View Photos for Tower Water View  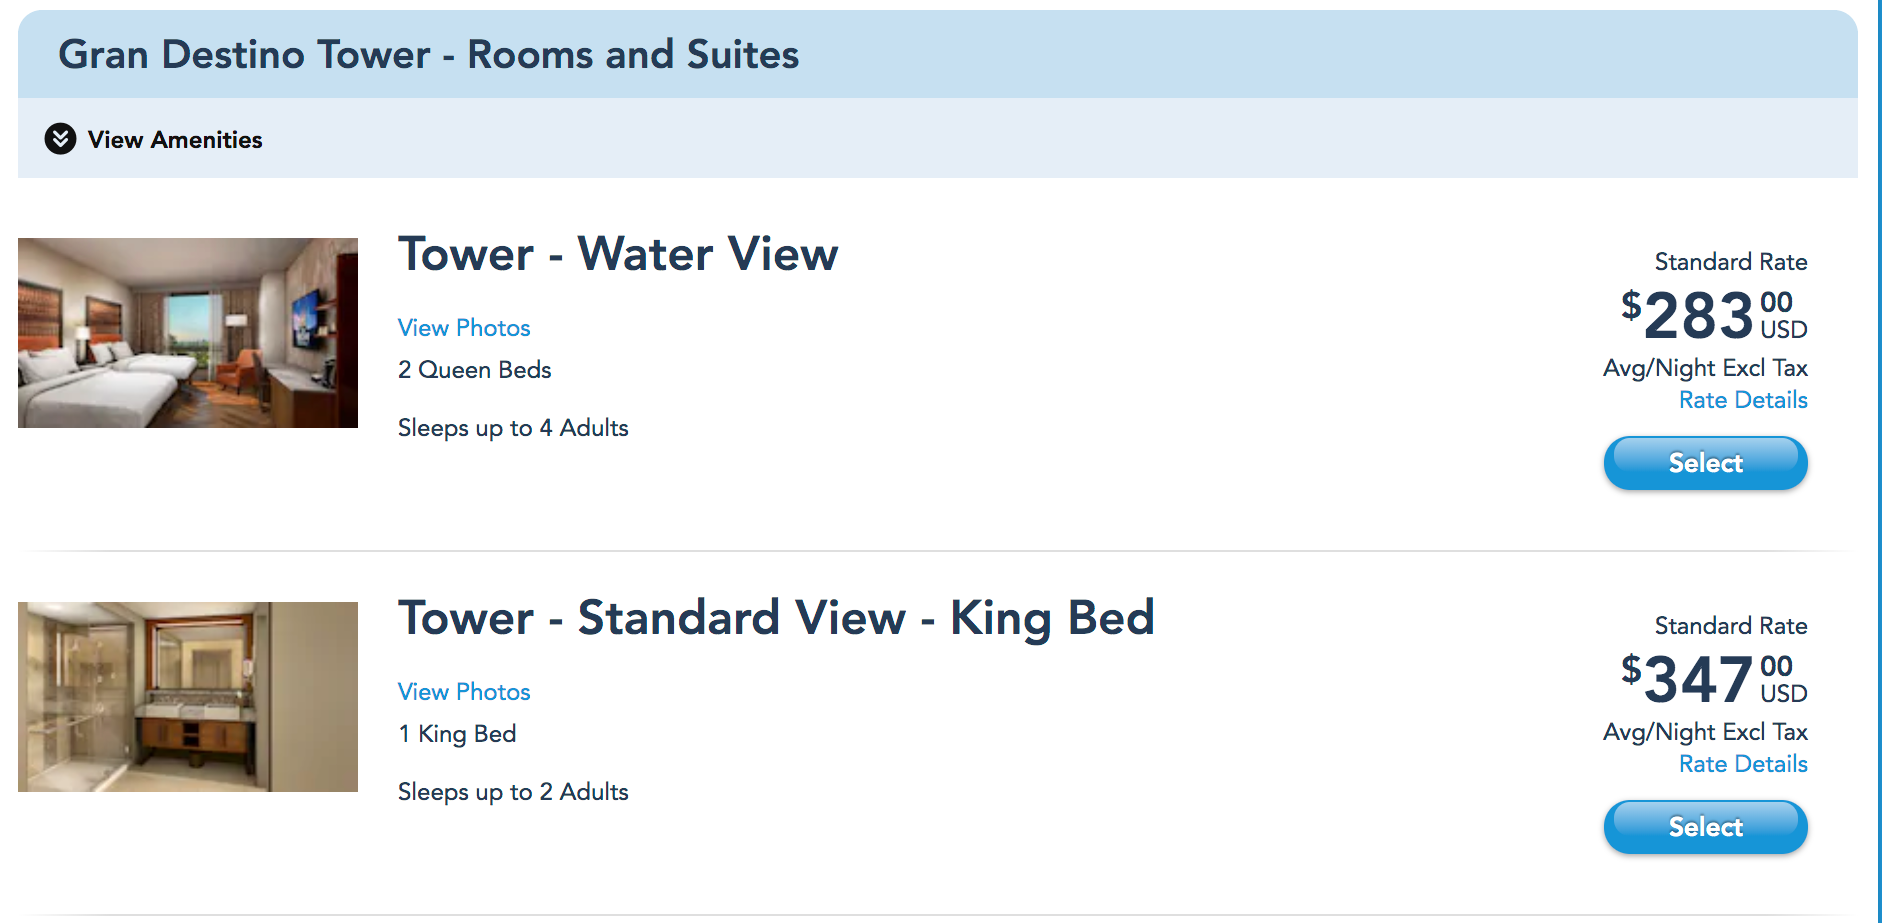(464, 328)
